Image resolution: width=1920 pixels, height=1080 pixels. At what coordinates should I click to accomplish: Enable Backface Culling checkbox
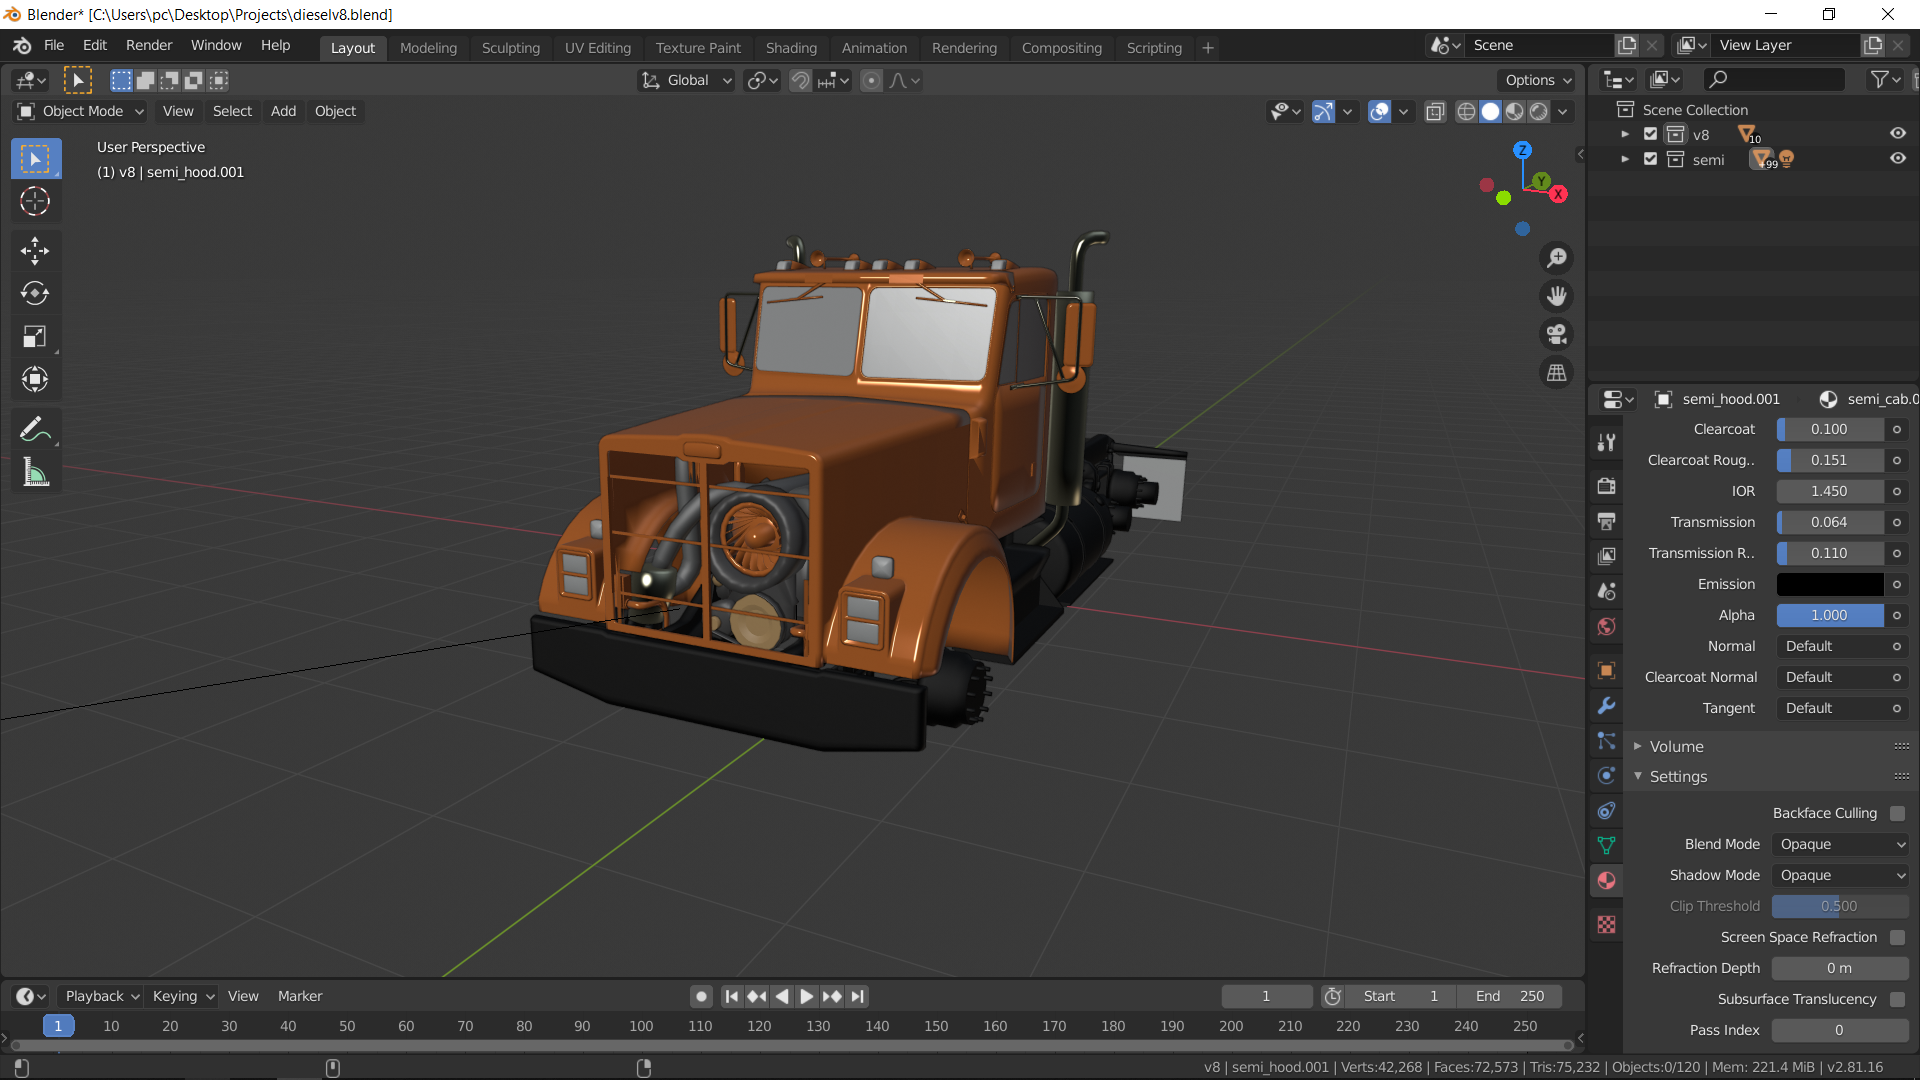point(1897,813)
